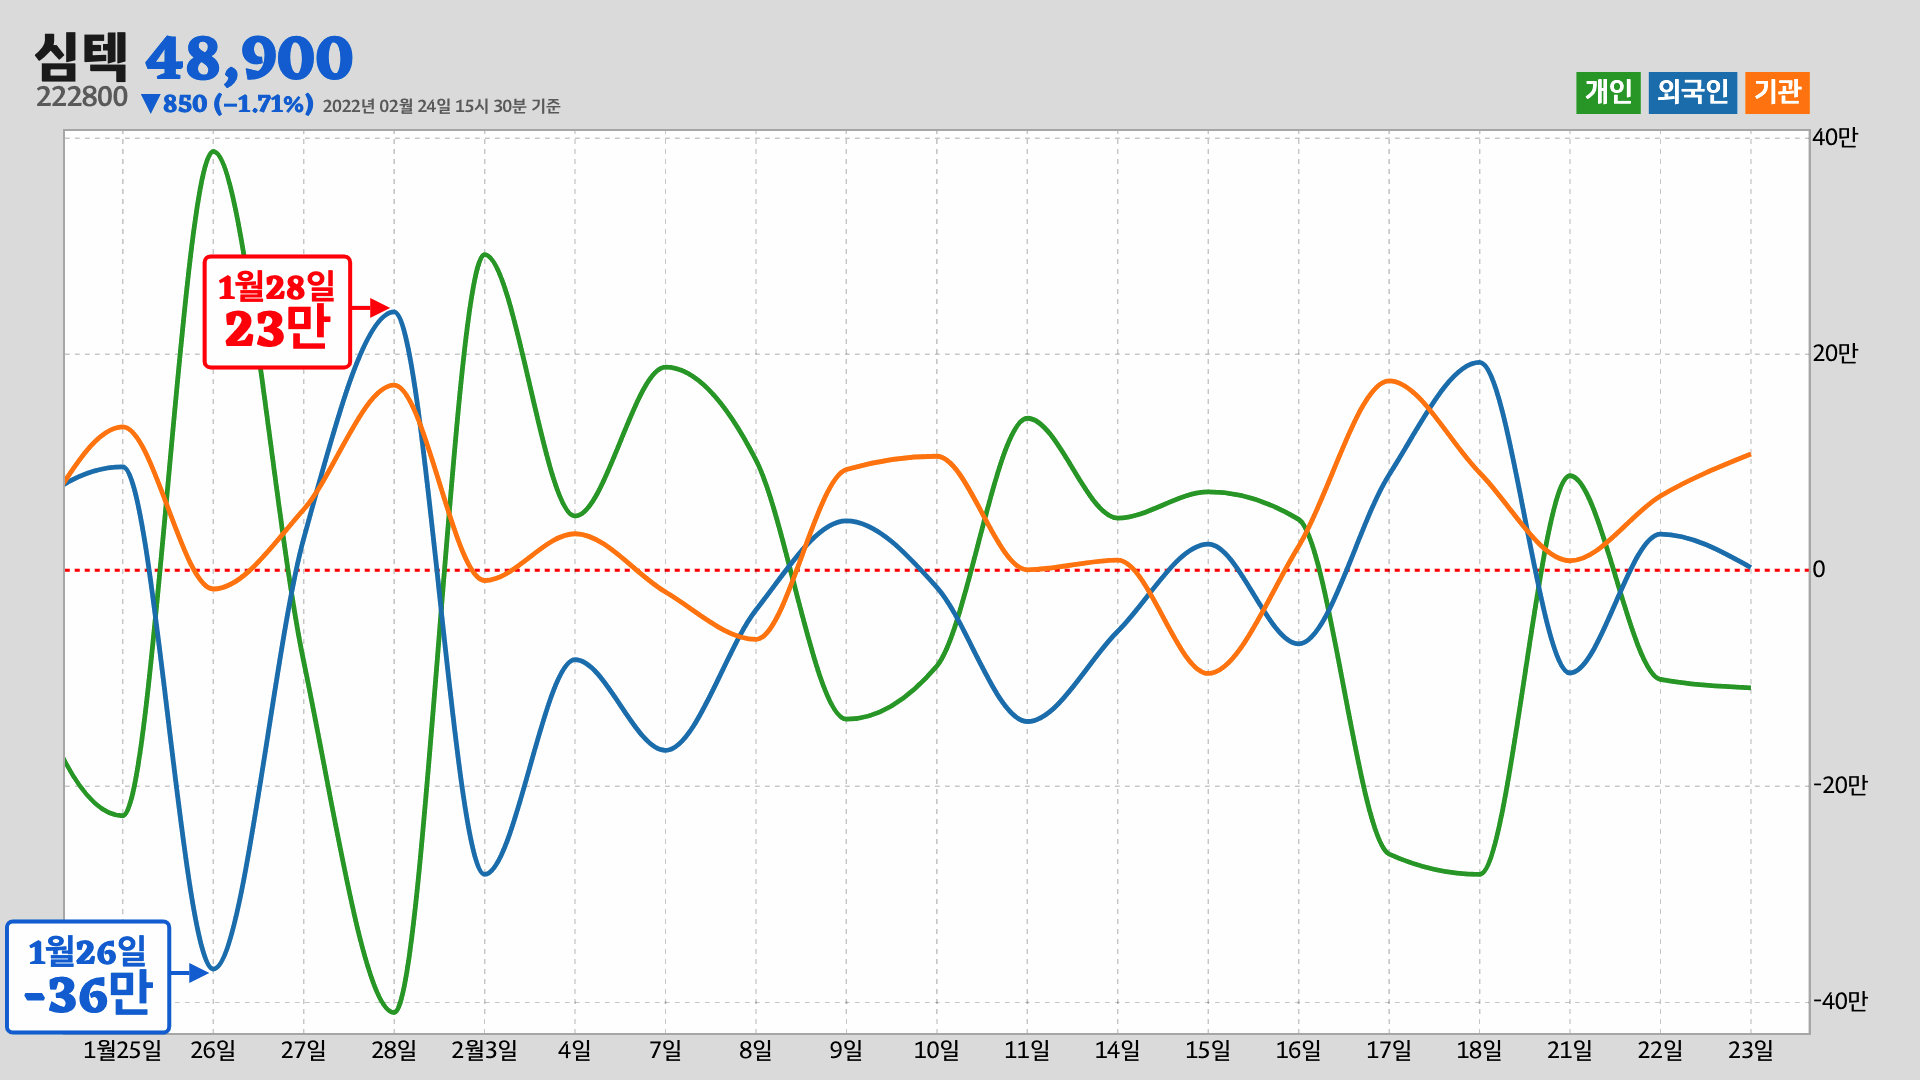This screenshot has height=1080, width=1920.
Task: Click the 21일 x-axis label
Action: tap(1570, 1051)
